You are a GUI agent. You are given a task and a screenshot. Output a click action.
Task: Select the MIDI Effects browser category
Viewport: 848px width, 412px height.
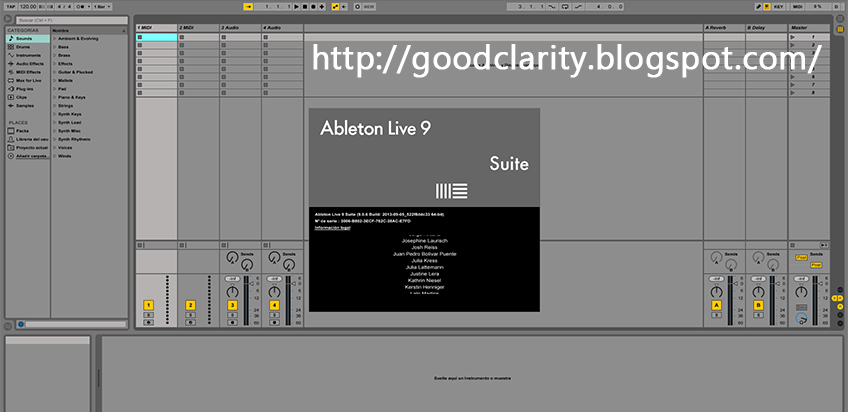(x=28, y=72)
